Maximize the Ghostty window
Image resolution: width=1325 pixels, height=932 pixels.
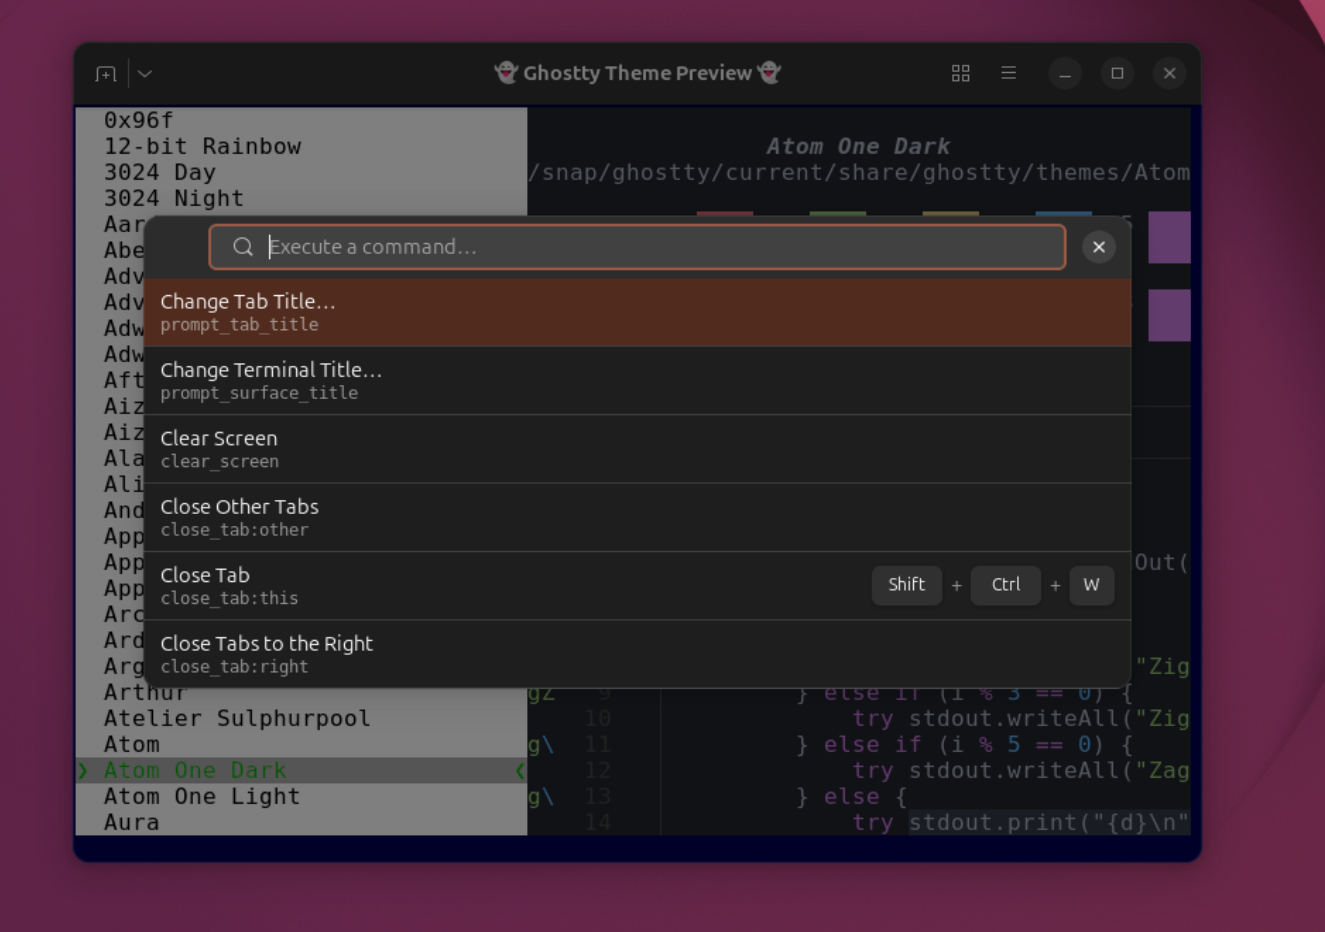tap(1117, 73)
